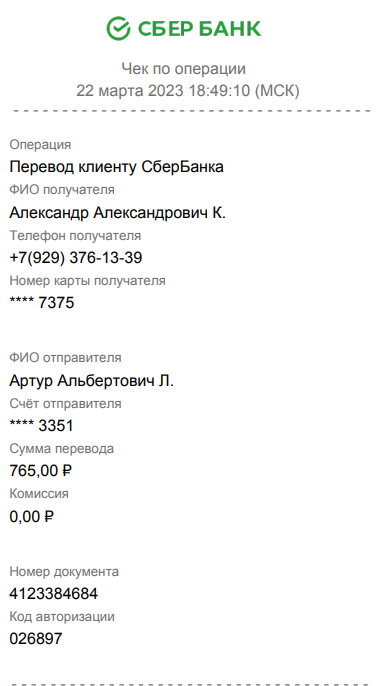Select phone number +7(929) 376-13-39
Viewport: 378px width, 686px height.
[76, 258]
